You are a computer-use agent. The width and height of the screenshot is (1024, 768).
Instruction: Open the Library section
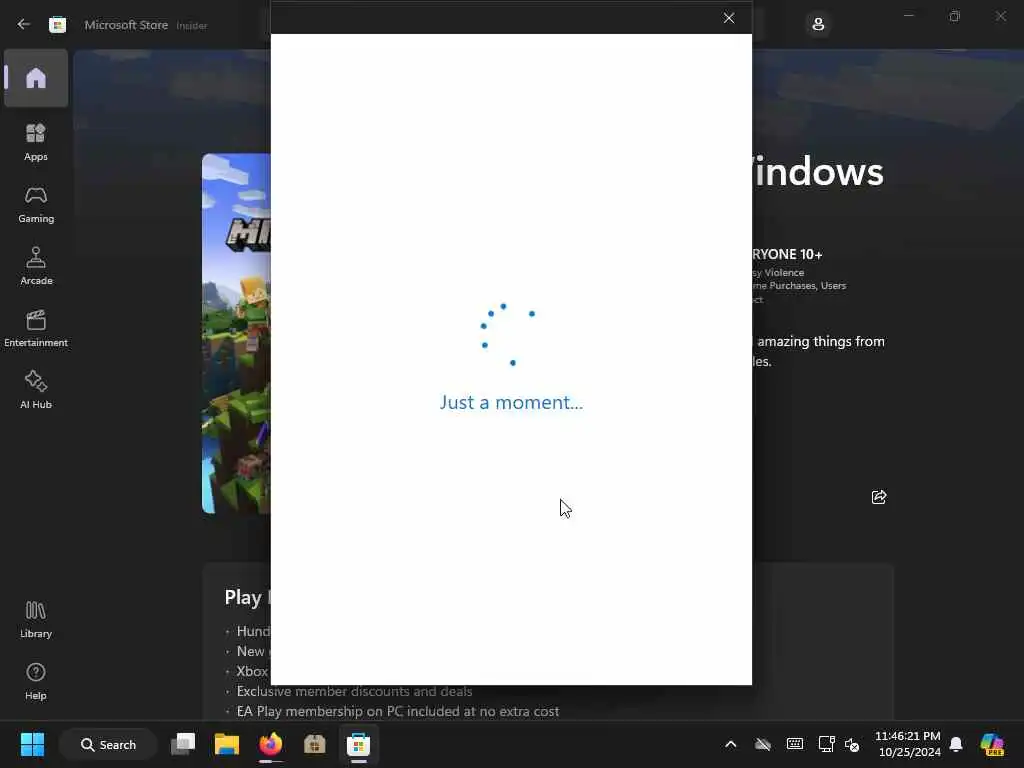pos(36,619)
